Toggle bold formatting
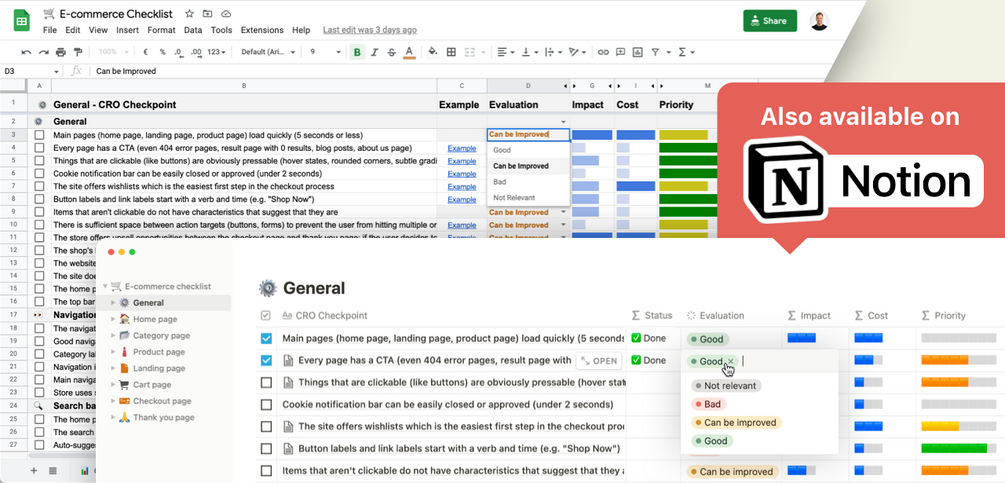1005x483 pixels. coord(357,53)
